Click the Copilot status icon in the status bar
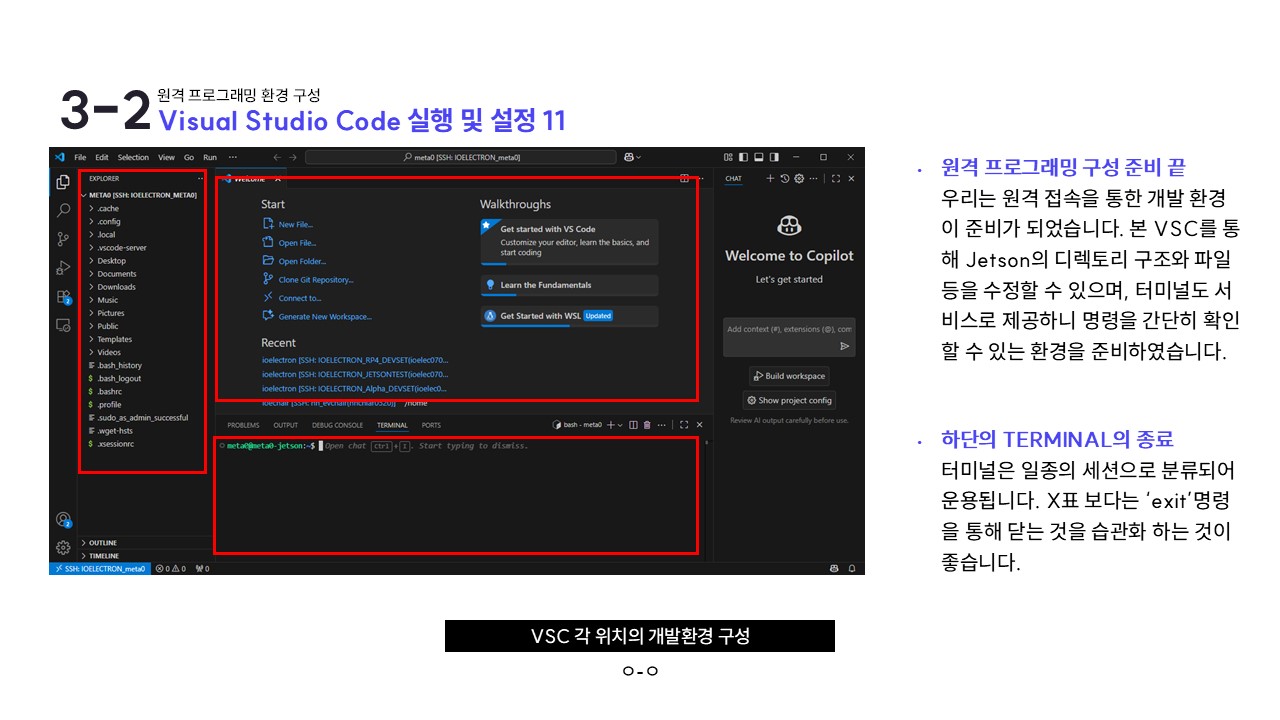Image resolution: width=1280 pixels, height=720 pixels. click(833, 568)
